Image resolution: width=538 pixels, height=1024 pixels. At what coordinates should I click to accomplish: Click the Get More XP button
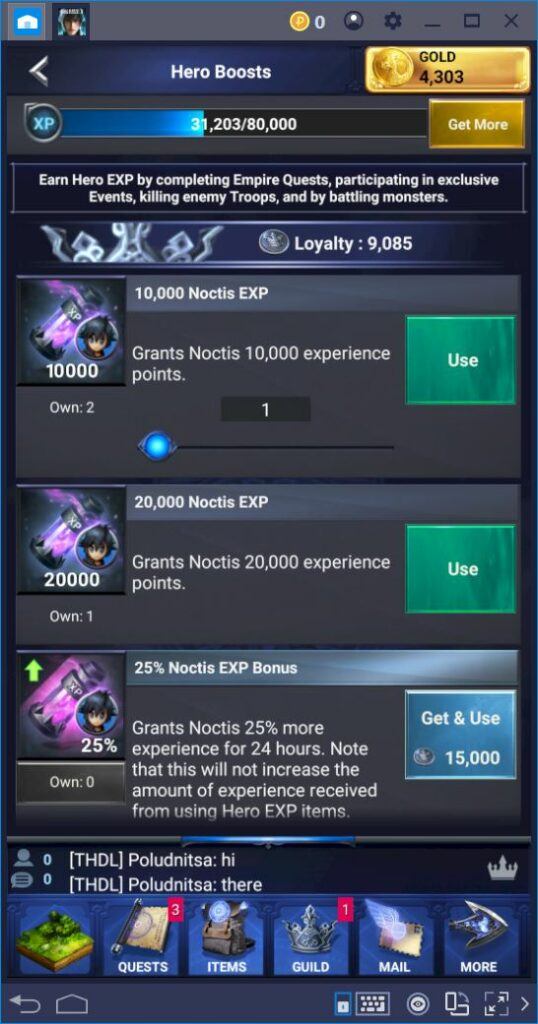477,124
